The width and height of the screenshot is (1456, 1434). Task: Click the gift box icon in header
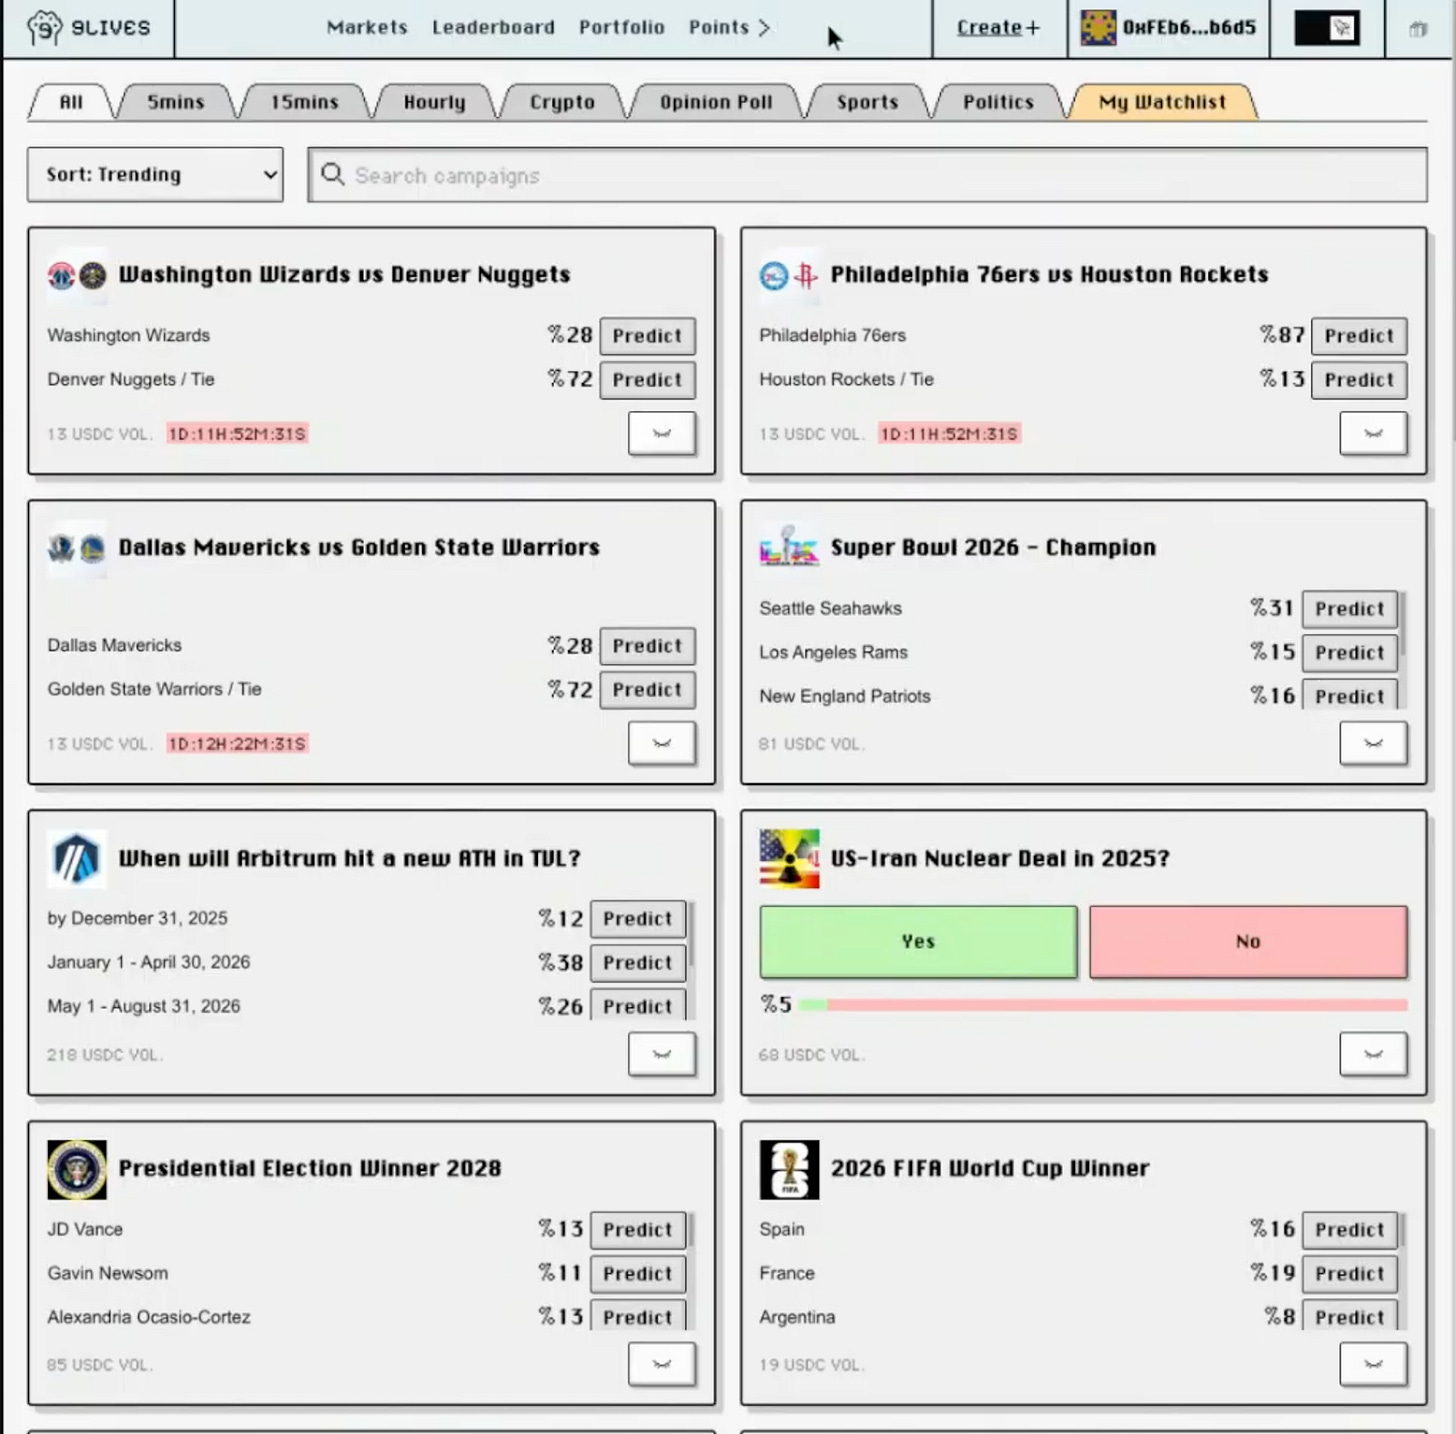point(1418,29)
